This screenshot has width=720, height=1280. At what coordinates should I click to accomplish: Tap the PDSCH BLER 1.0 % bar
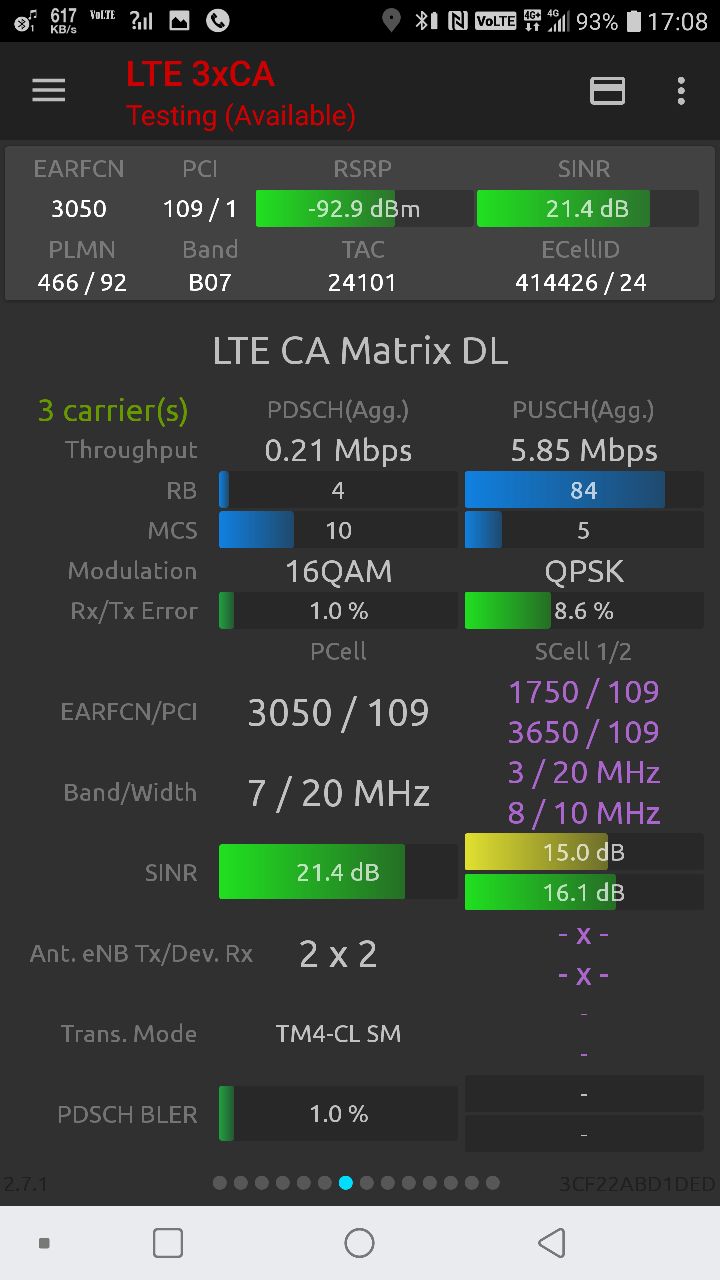tap(338, 1114)
